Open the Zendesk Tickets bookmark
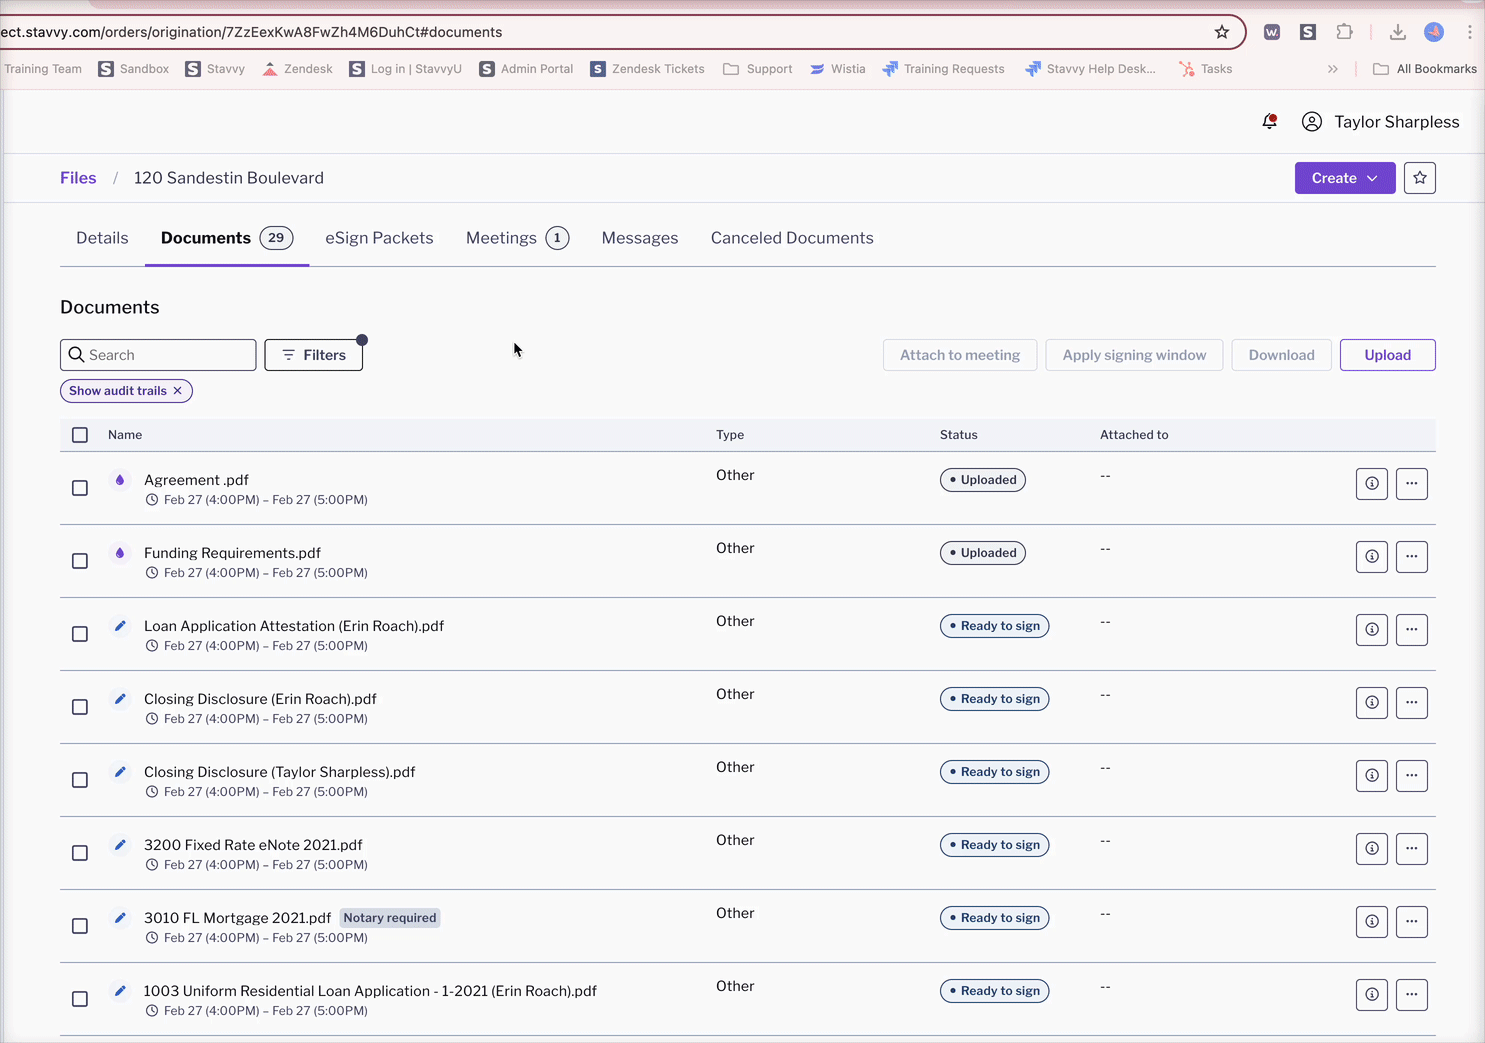This screenshot has height=1043, width=1485. tap(648, 69)
